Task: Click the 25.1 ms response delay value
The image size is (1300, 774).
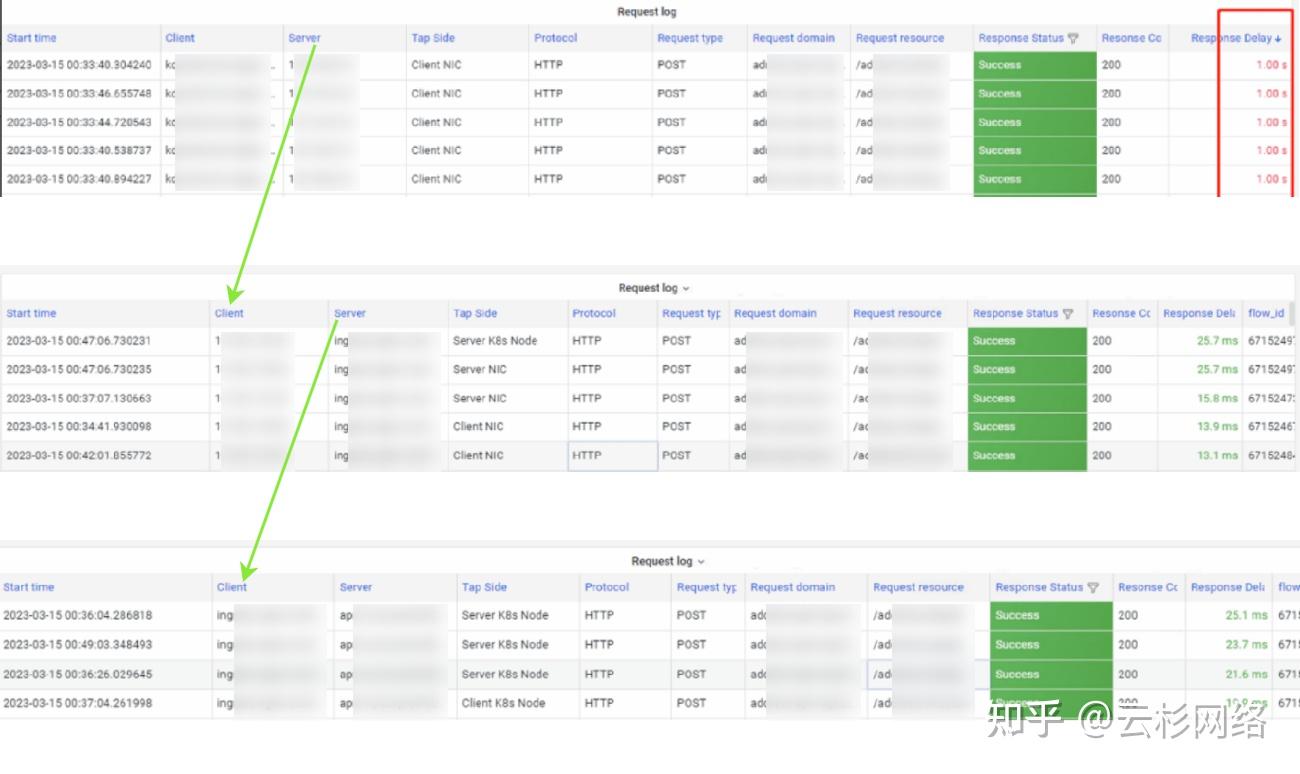Action: (1246, 615)
